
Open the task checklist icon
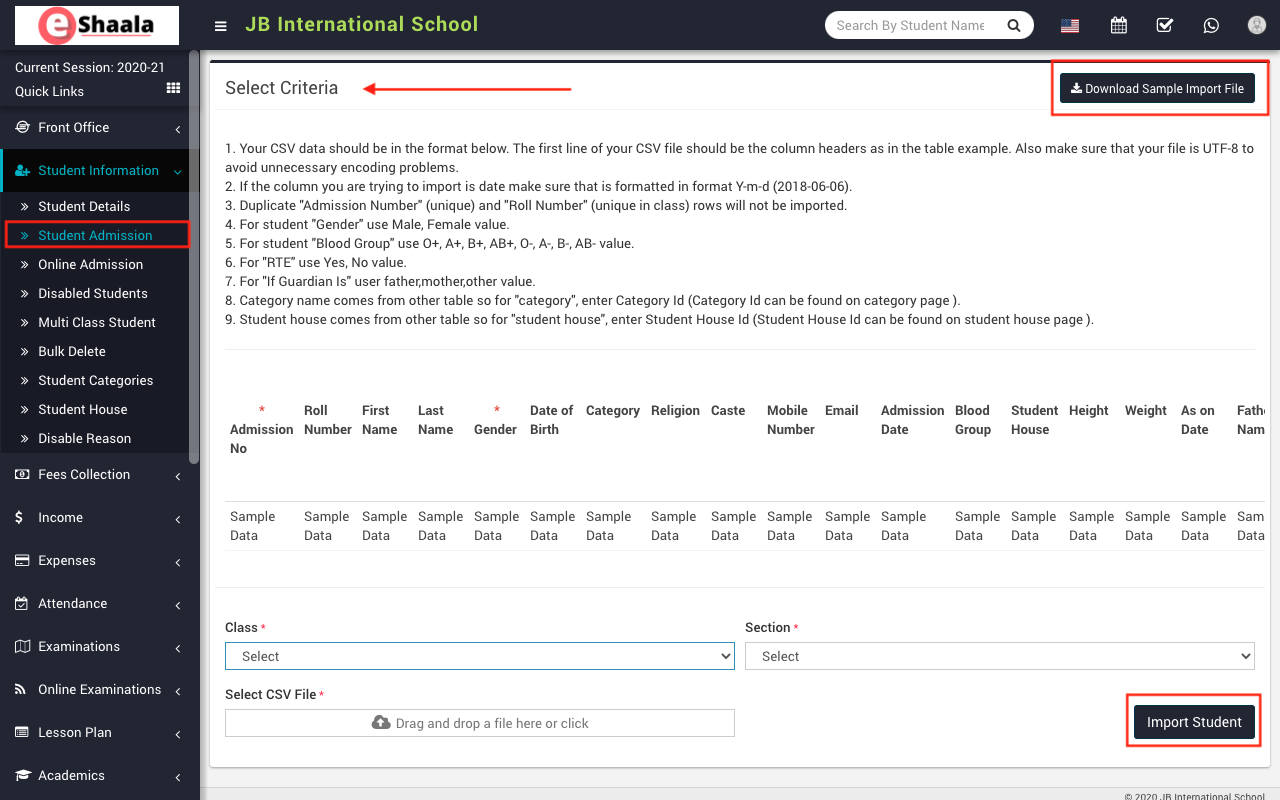tap(1165, 26)
